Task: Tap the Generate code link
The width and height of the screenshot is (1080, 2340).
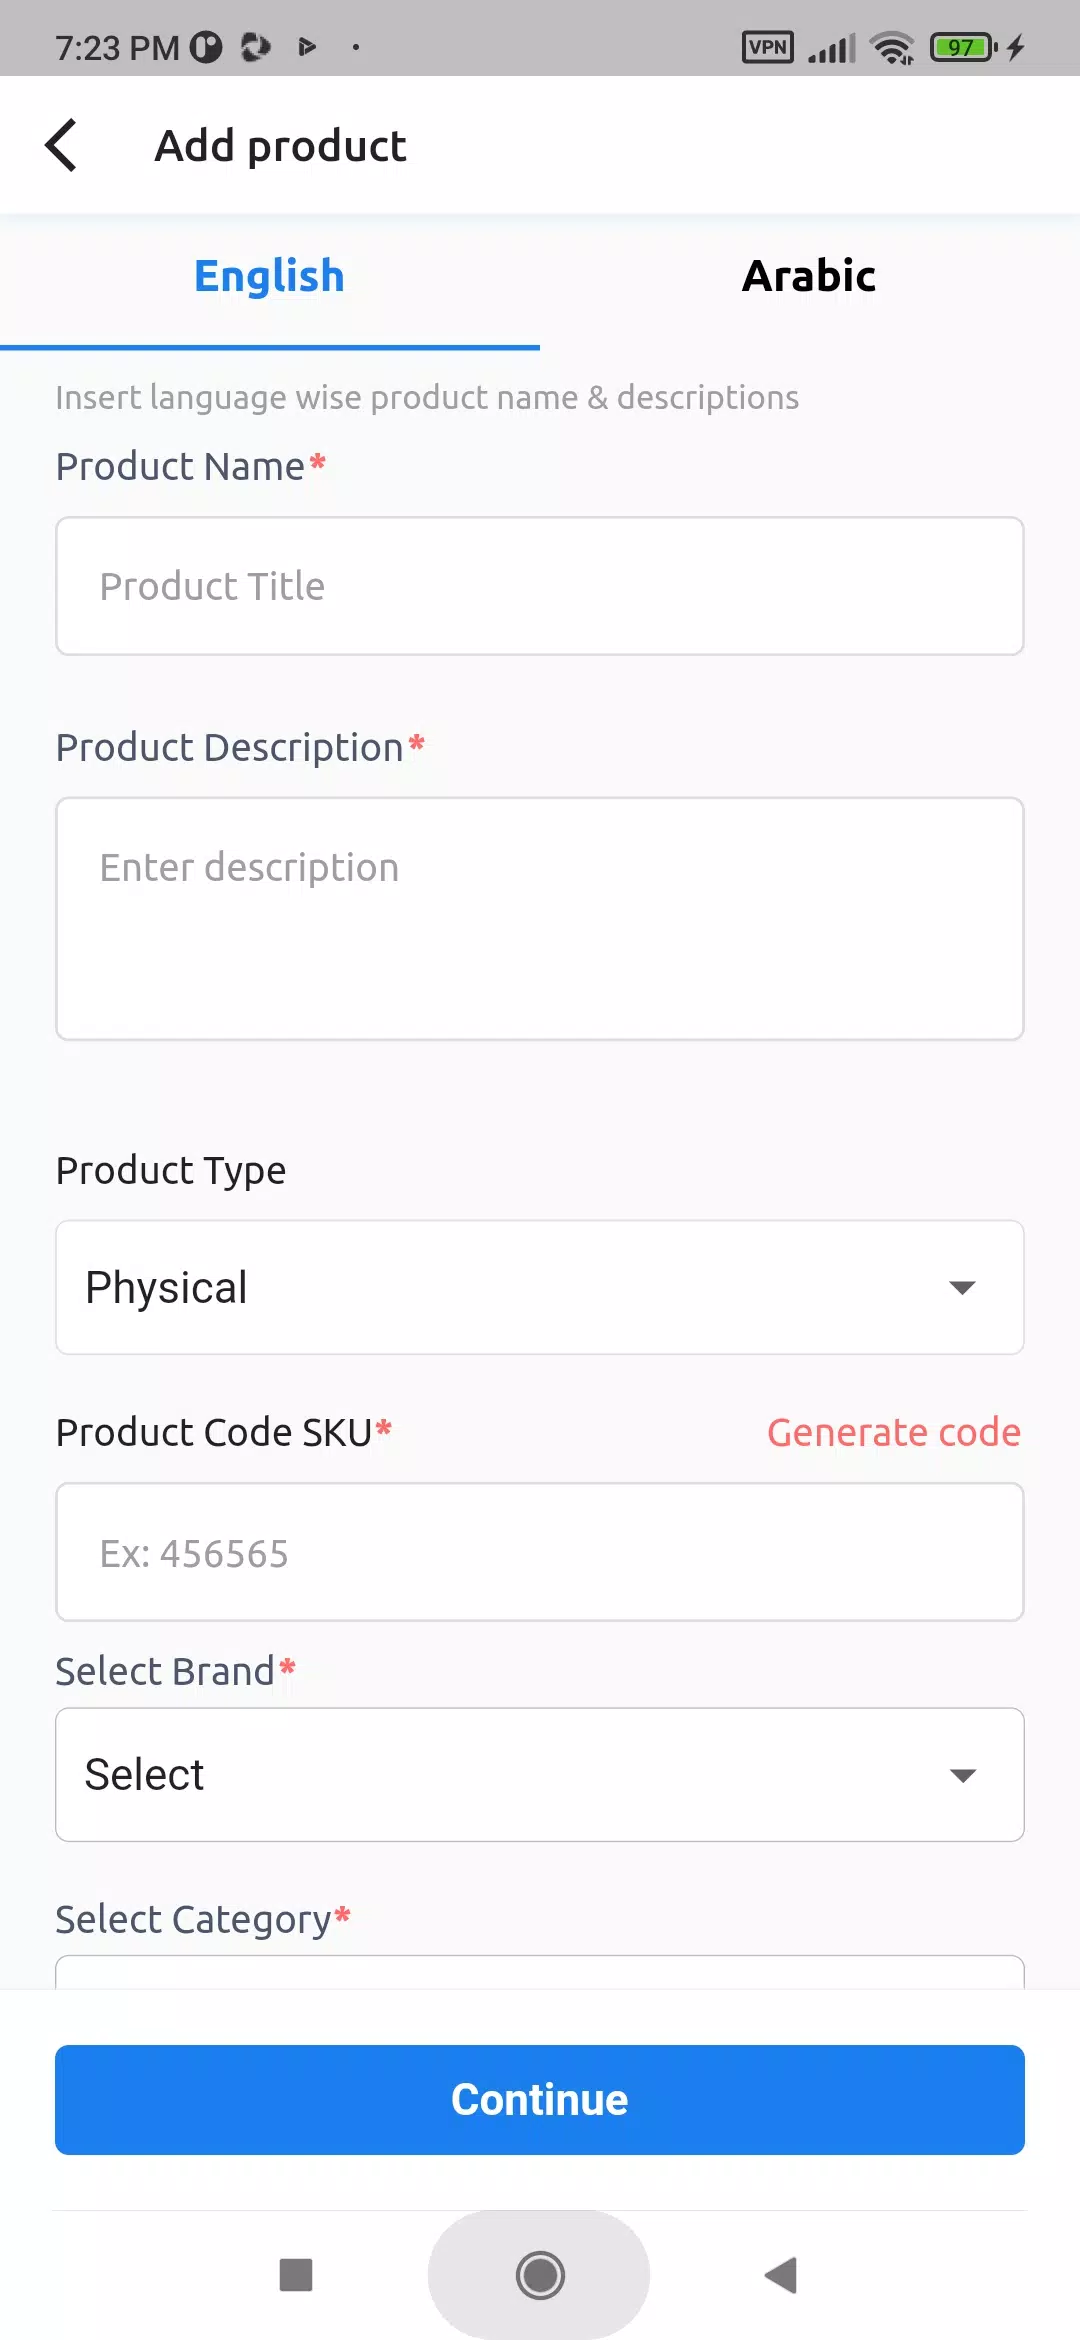Action: pos(893,1432)
